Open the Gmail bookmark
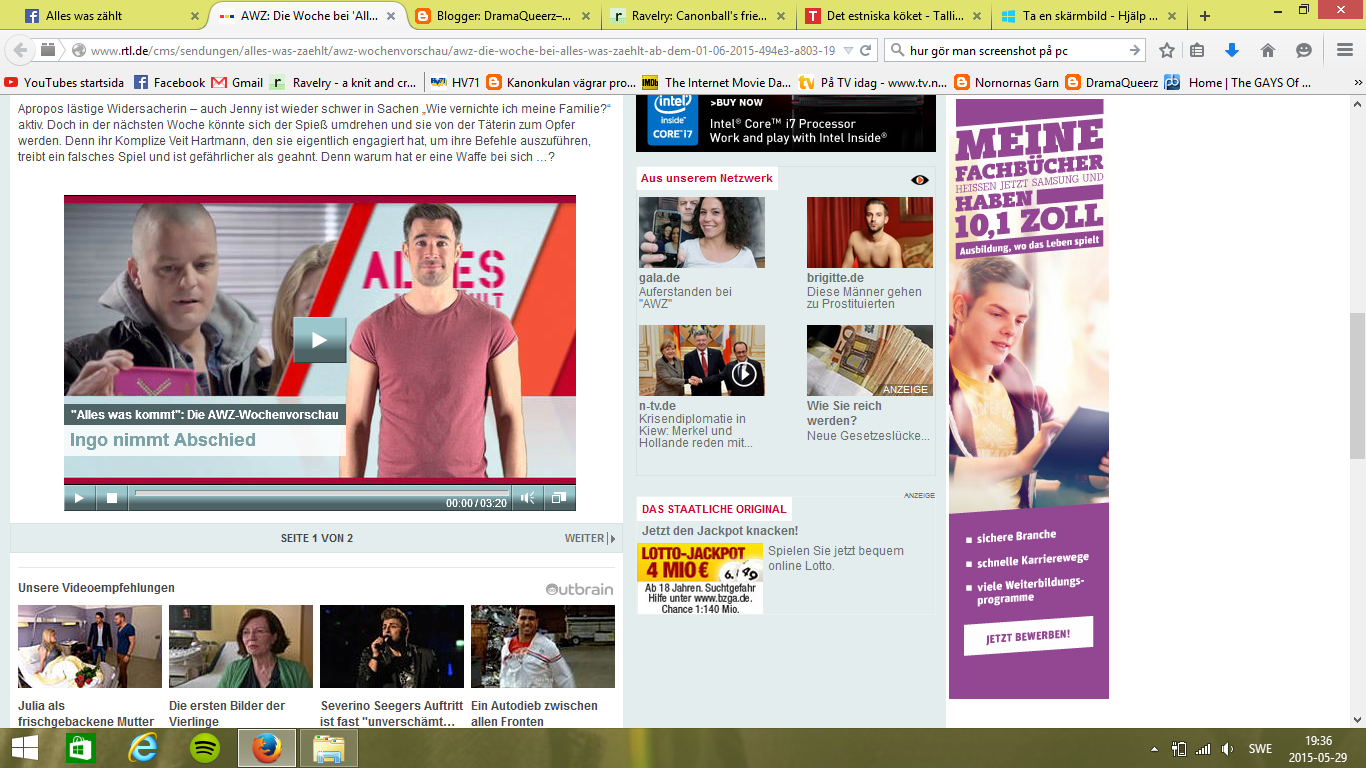 pyautogui.click(x=237, y=83)
